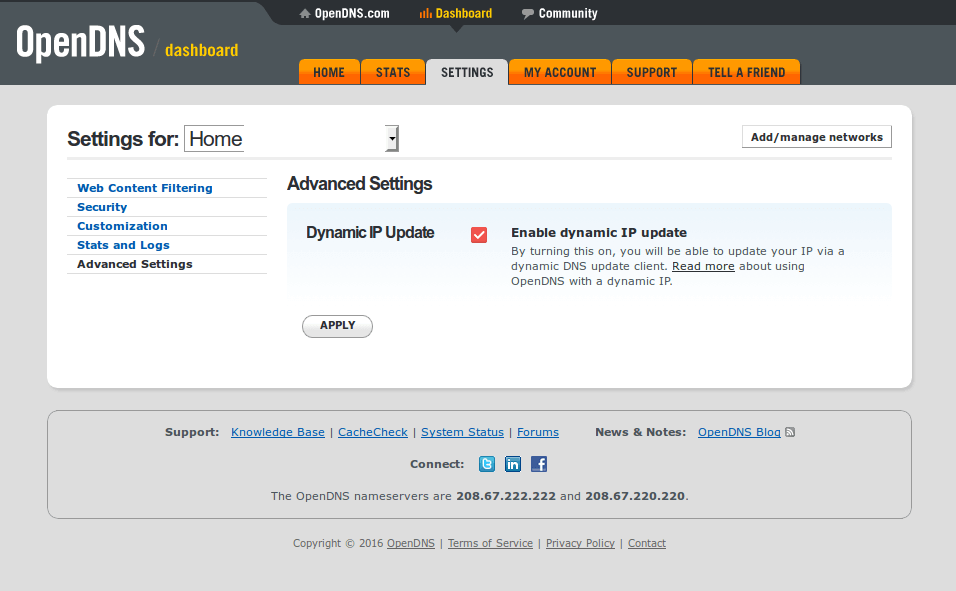Open OpenDNS.com in the top bar
Viewport: 956px width, 591px height.
(x=344, y=13)
